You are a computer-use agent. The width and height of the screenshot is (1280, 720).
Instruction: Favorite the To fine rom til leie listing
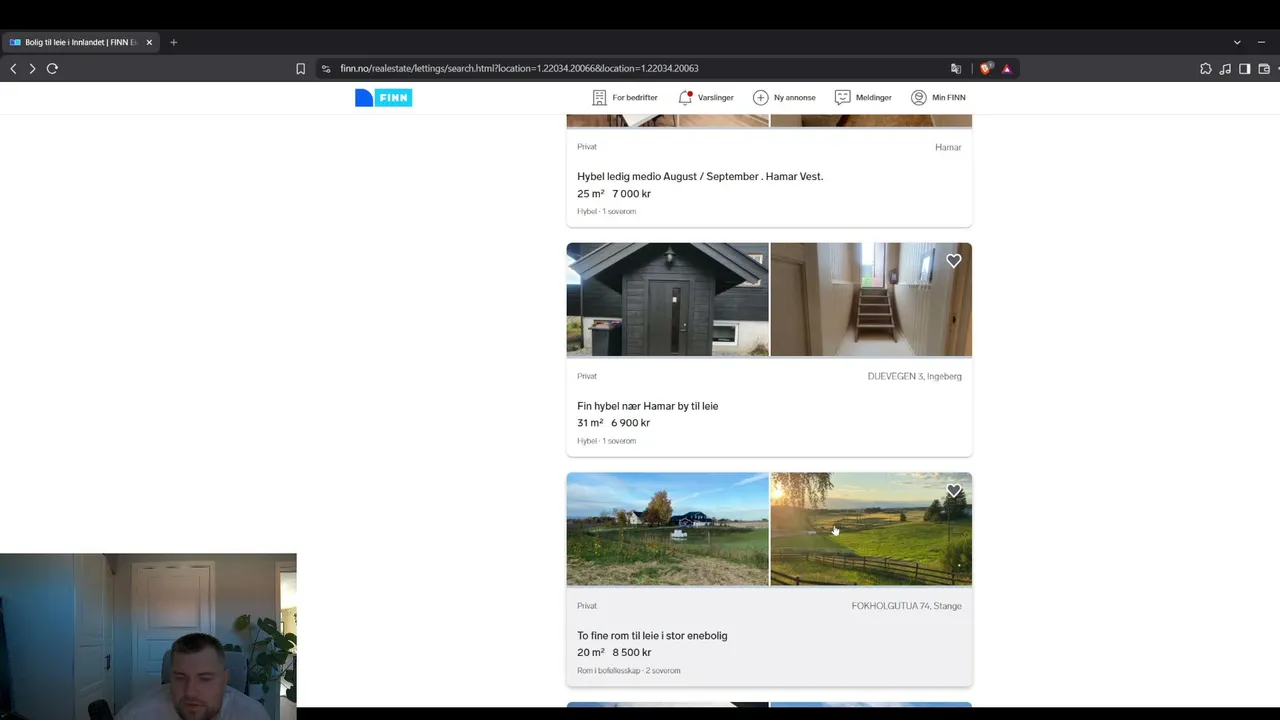[954, 491]
